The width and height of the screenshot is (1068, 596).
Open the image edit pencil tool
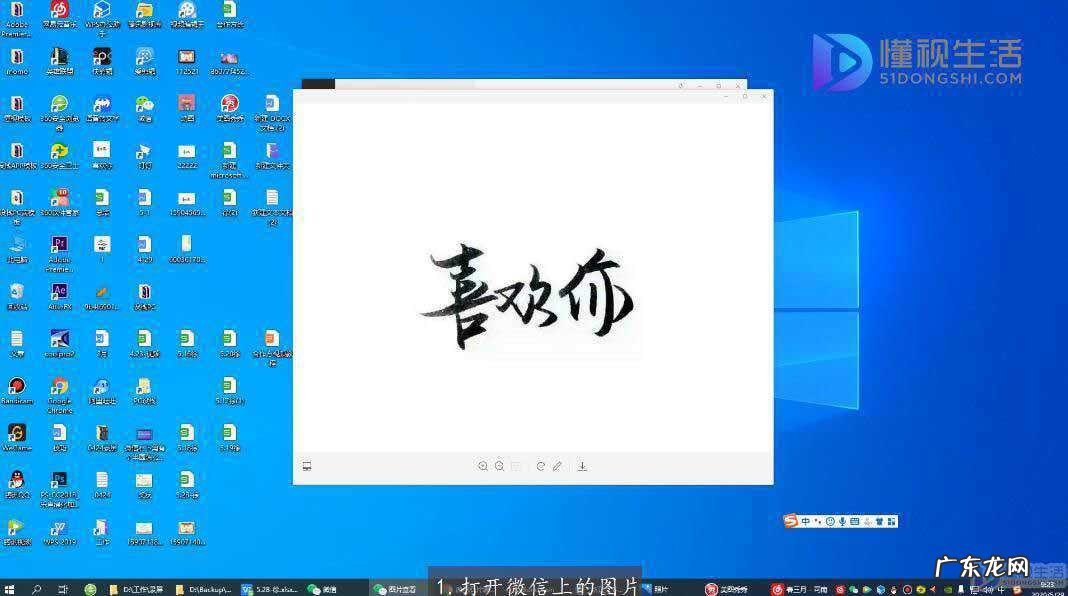coord(557,466)
